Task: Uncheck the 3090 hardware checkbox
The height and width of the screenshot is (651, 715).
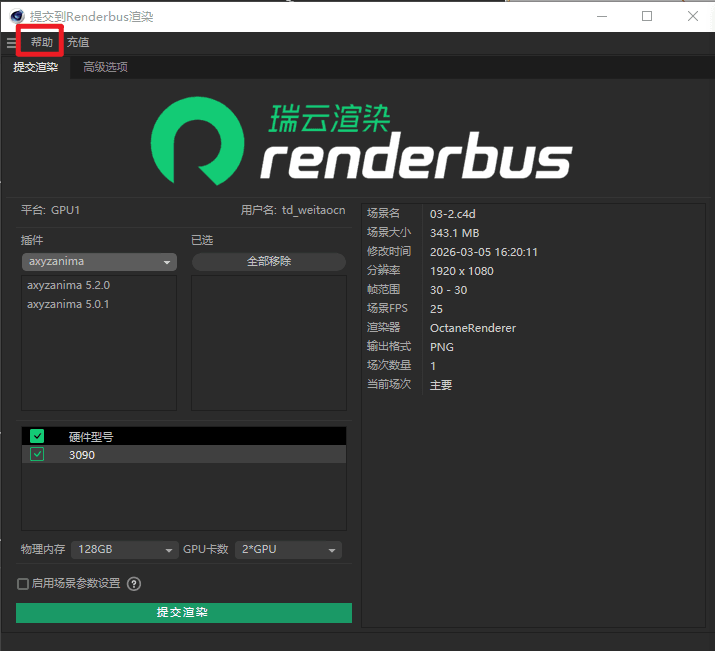Action: click(x=37, y=455)
